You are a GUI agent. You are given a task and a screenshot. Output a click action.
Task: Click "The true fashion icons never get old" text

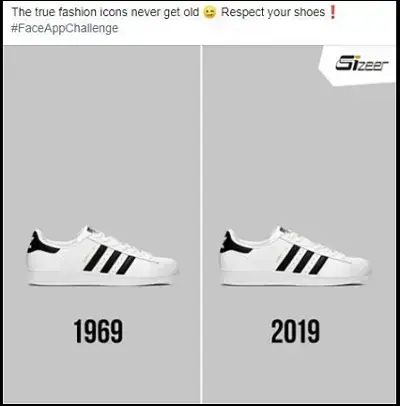[105, 12]
